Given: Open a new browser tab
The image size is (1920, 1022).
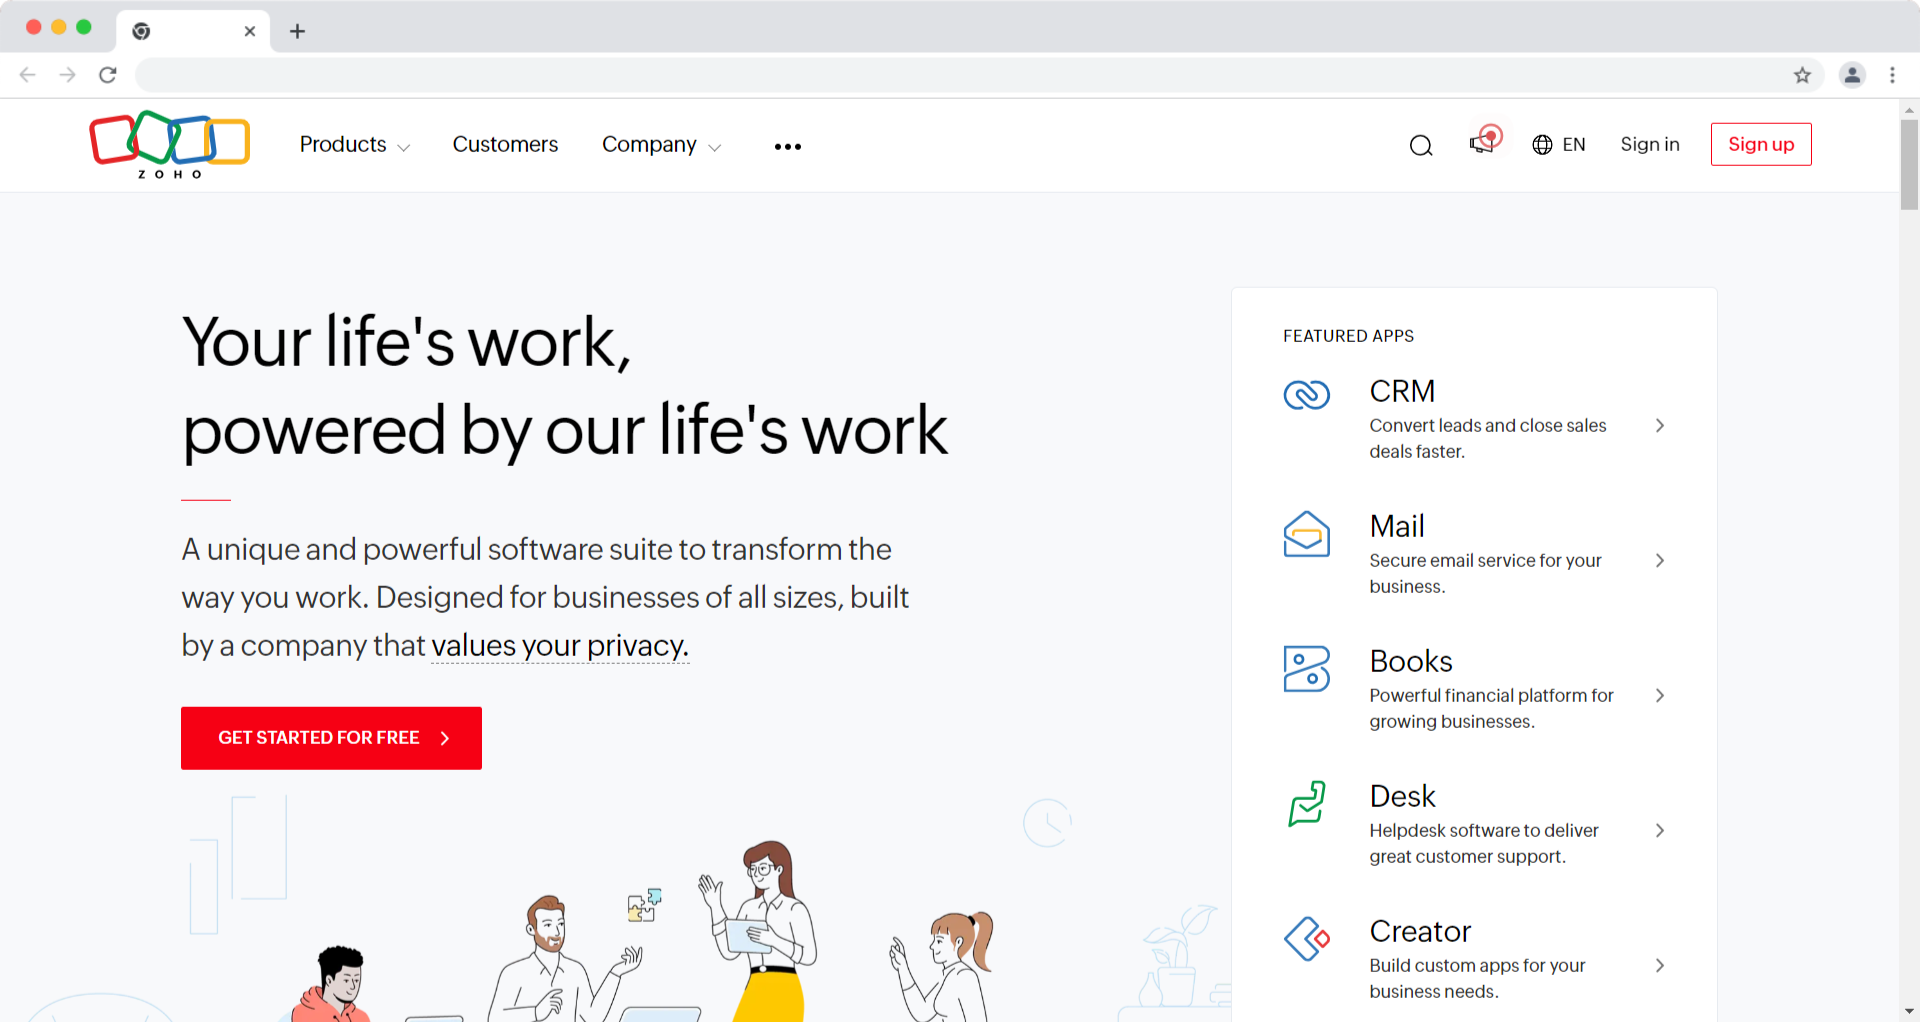Looking at the screenshot, I should (x=297, y=31).
